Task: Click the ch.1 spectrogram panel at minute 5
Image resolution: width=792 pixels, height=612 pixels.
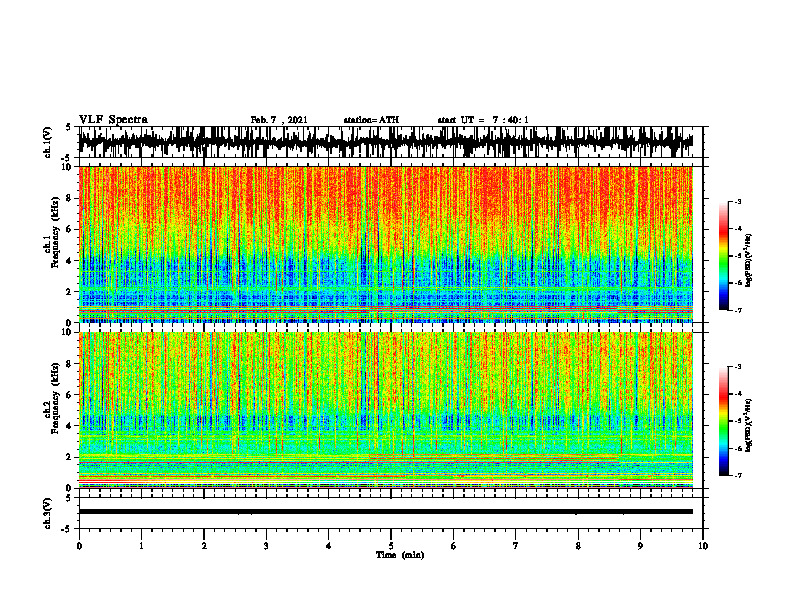Action: 391,244
